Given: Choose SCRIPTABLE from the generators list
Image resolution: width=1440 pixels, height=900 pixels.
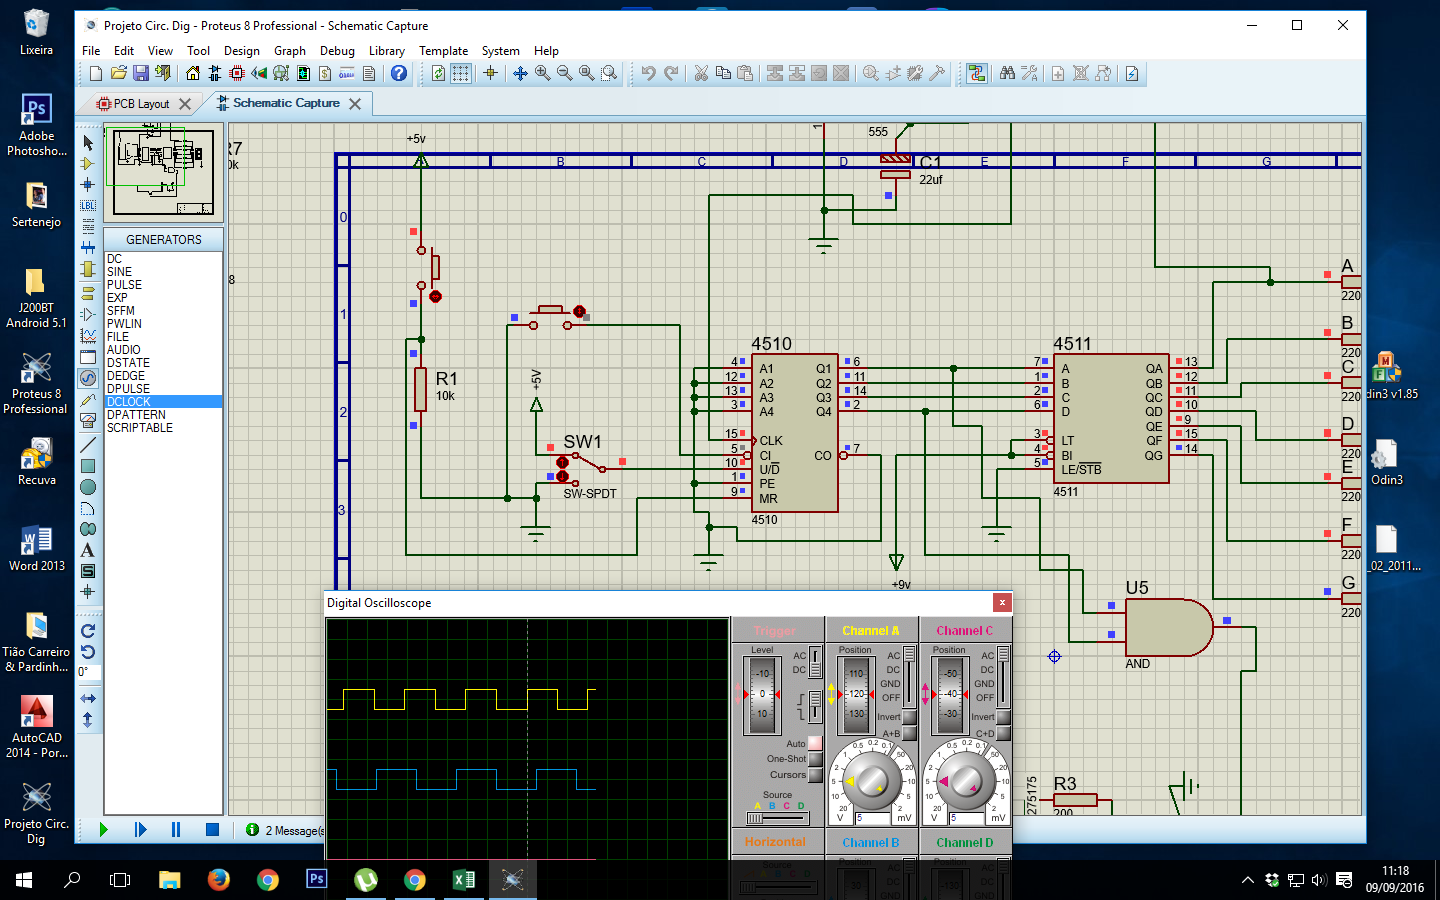Looking at the screenshot, I should pyautogui.click(x=163, y=428).
